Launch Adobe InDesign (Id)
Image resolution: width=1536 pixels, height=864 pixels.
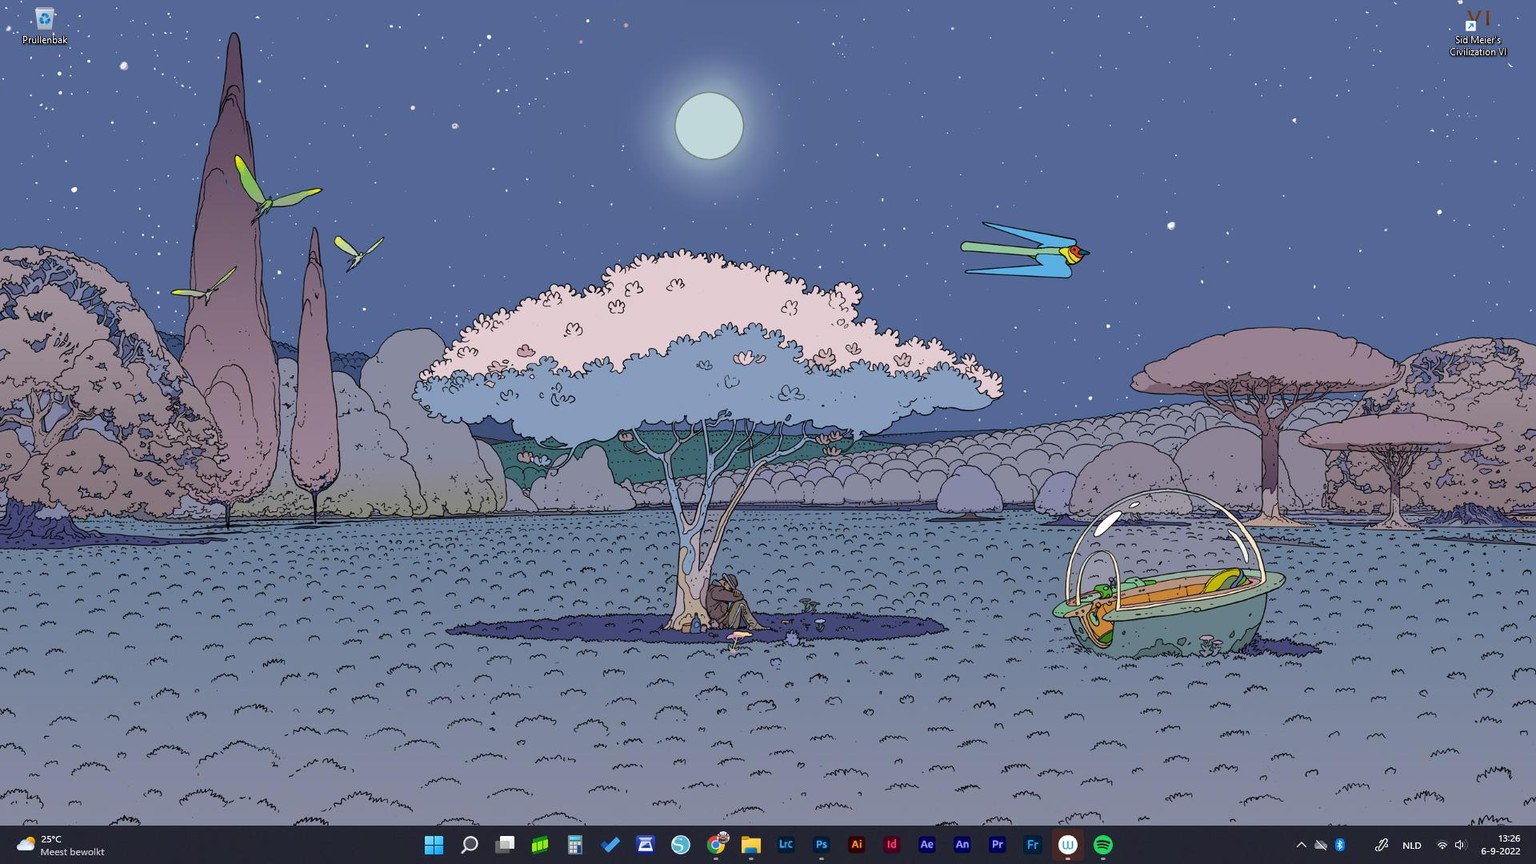coord(891,845)
